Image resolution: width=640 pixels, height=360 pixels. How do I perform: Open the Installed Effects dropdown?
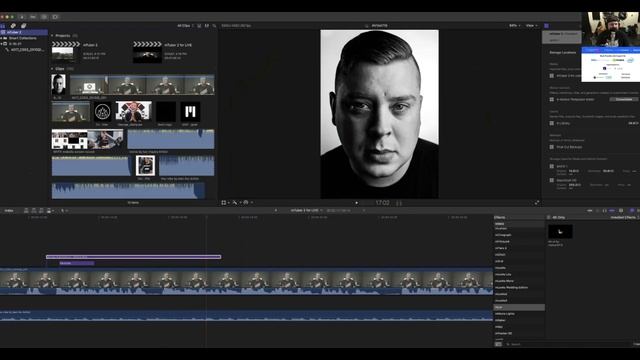(624, 218)
